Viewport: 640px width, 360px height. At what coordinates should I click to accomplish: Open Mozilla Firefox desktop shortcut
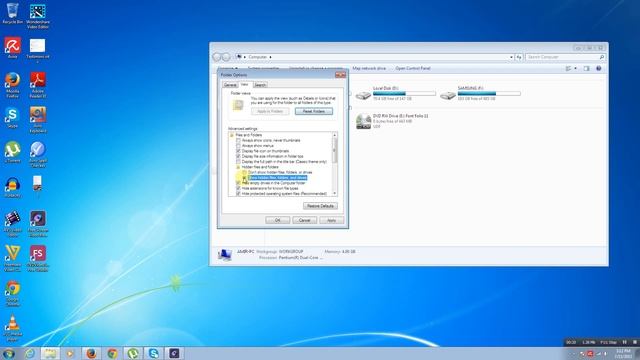pyautogui.click(x=13, y=84)
